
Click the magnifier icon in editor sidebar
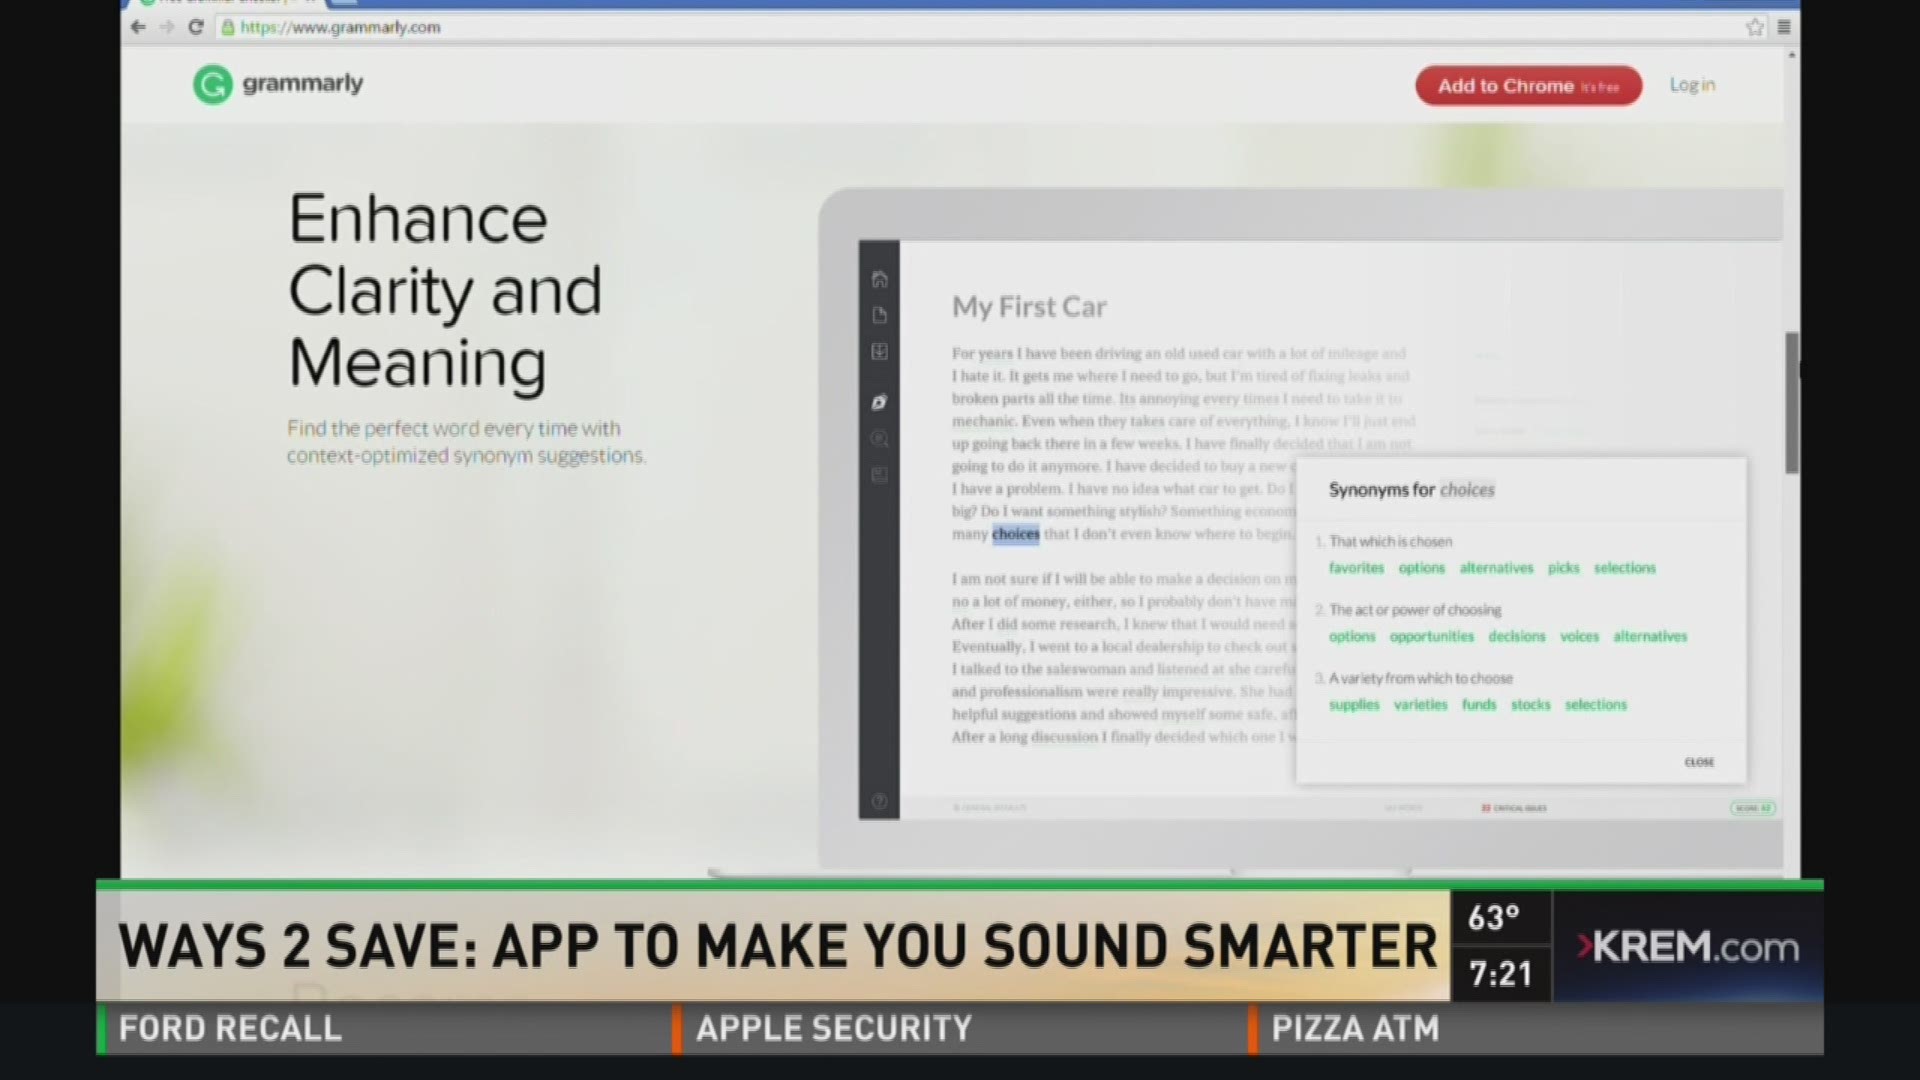point(879,438)
